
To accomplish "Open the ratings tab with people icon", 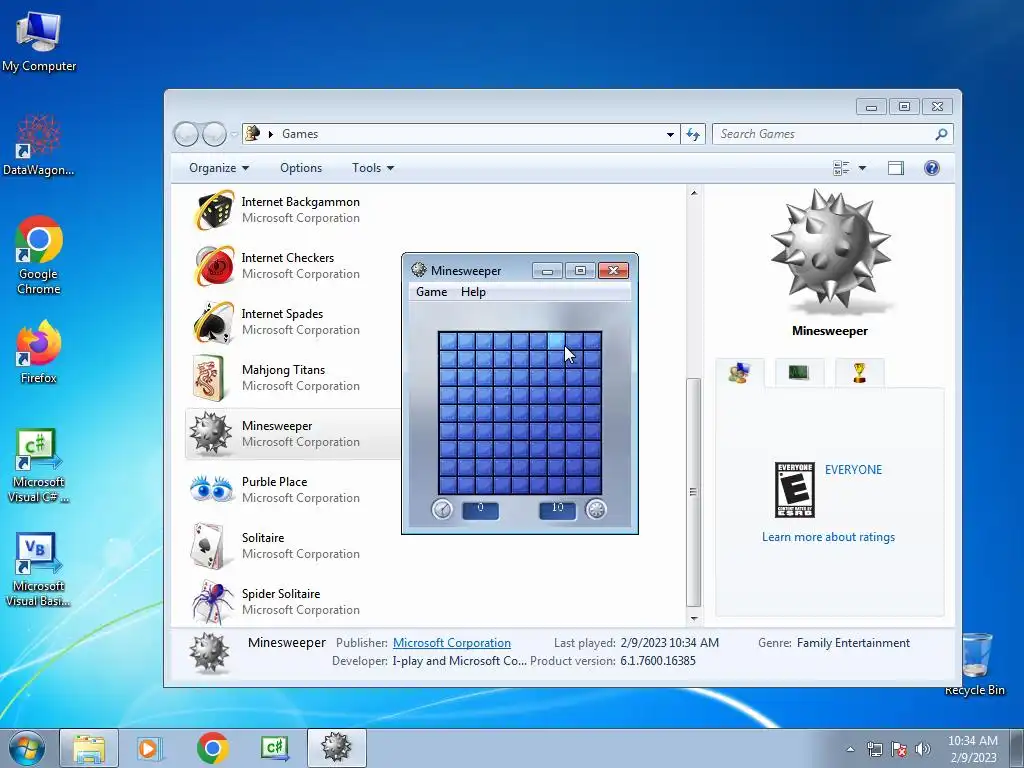I will [739, 373].
